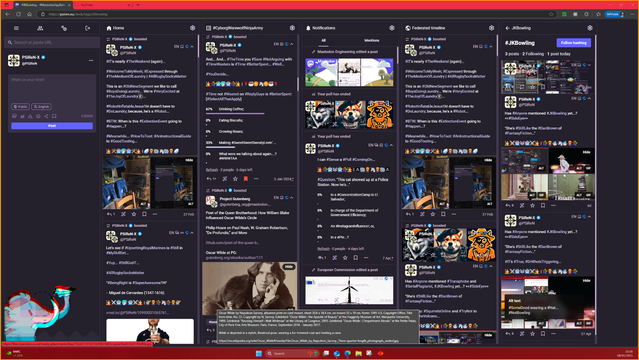
Task: Boost the Home laundry post dated 27 Feb
Action: 123,214
